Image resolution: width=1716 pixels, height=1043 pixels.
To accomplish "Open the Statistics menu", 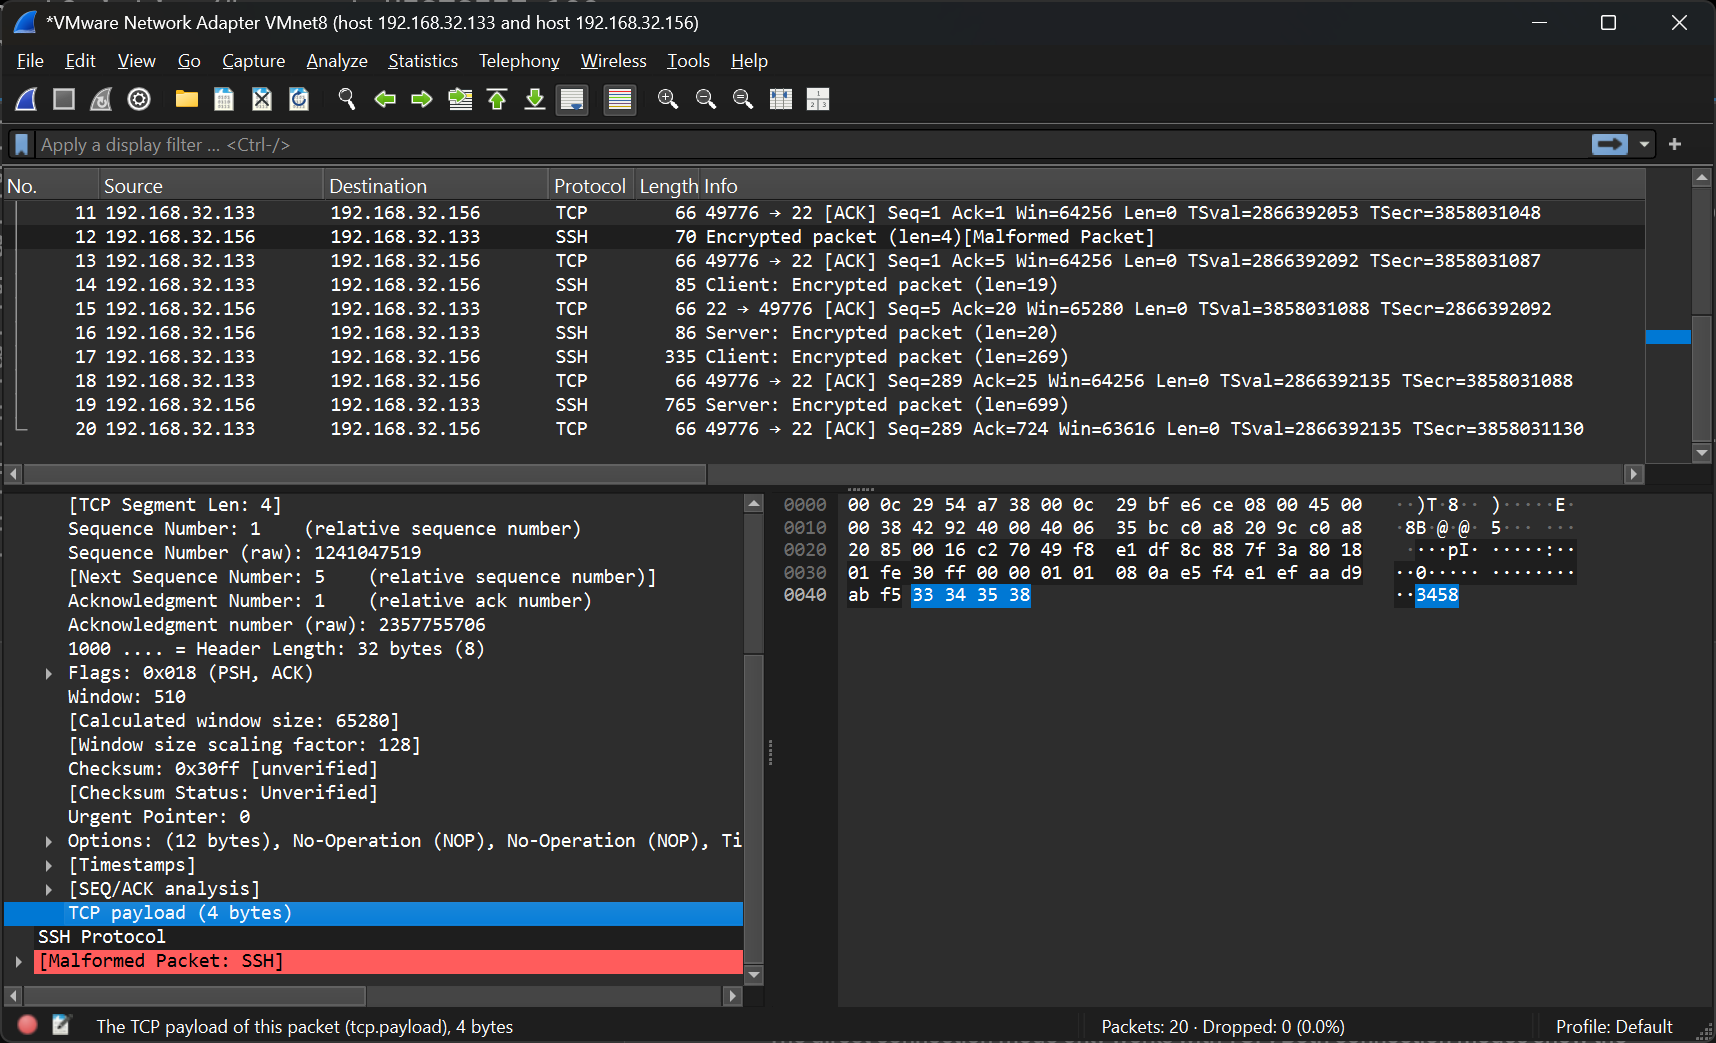I will (422, 61).
